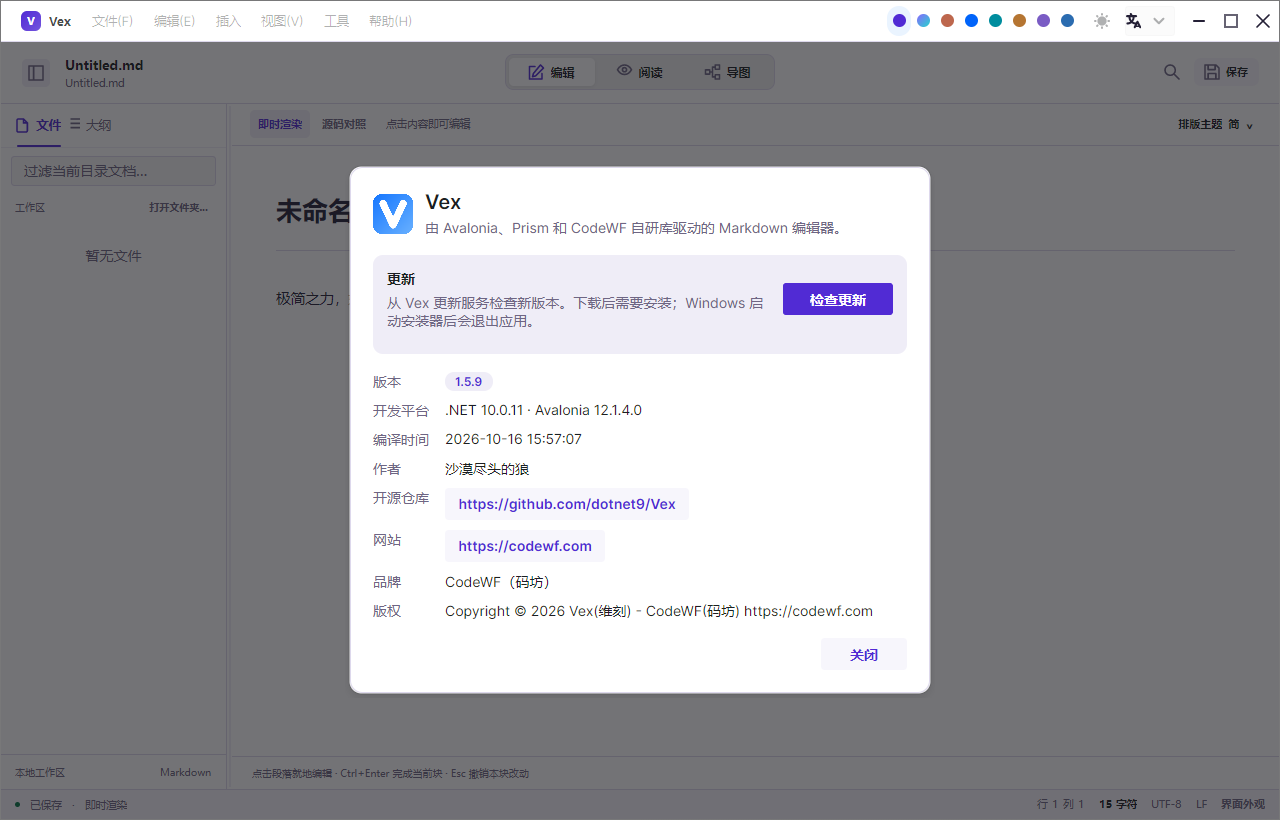Click the LF line ending status entry
This screenshot has width=1280, height=820.
pyautogui.click(x=1201, y=804)
